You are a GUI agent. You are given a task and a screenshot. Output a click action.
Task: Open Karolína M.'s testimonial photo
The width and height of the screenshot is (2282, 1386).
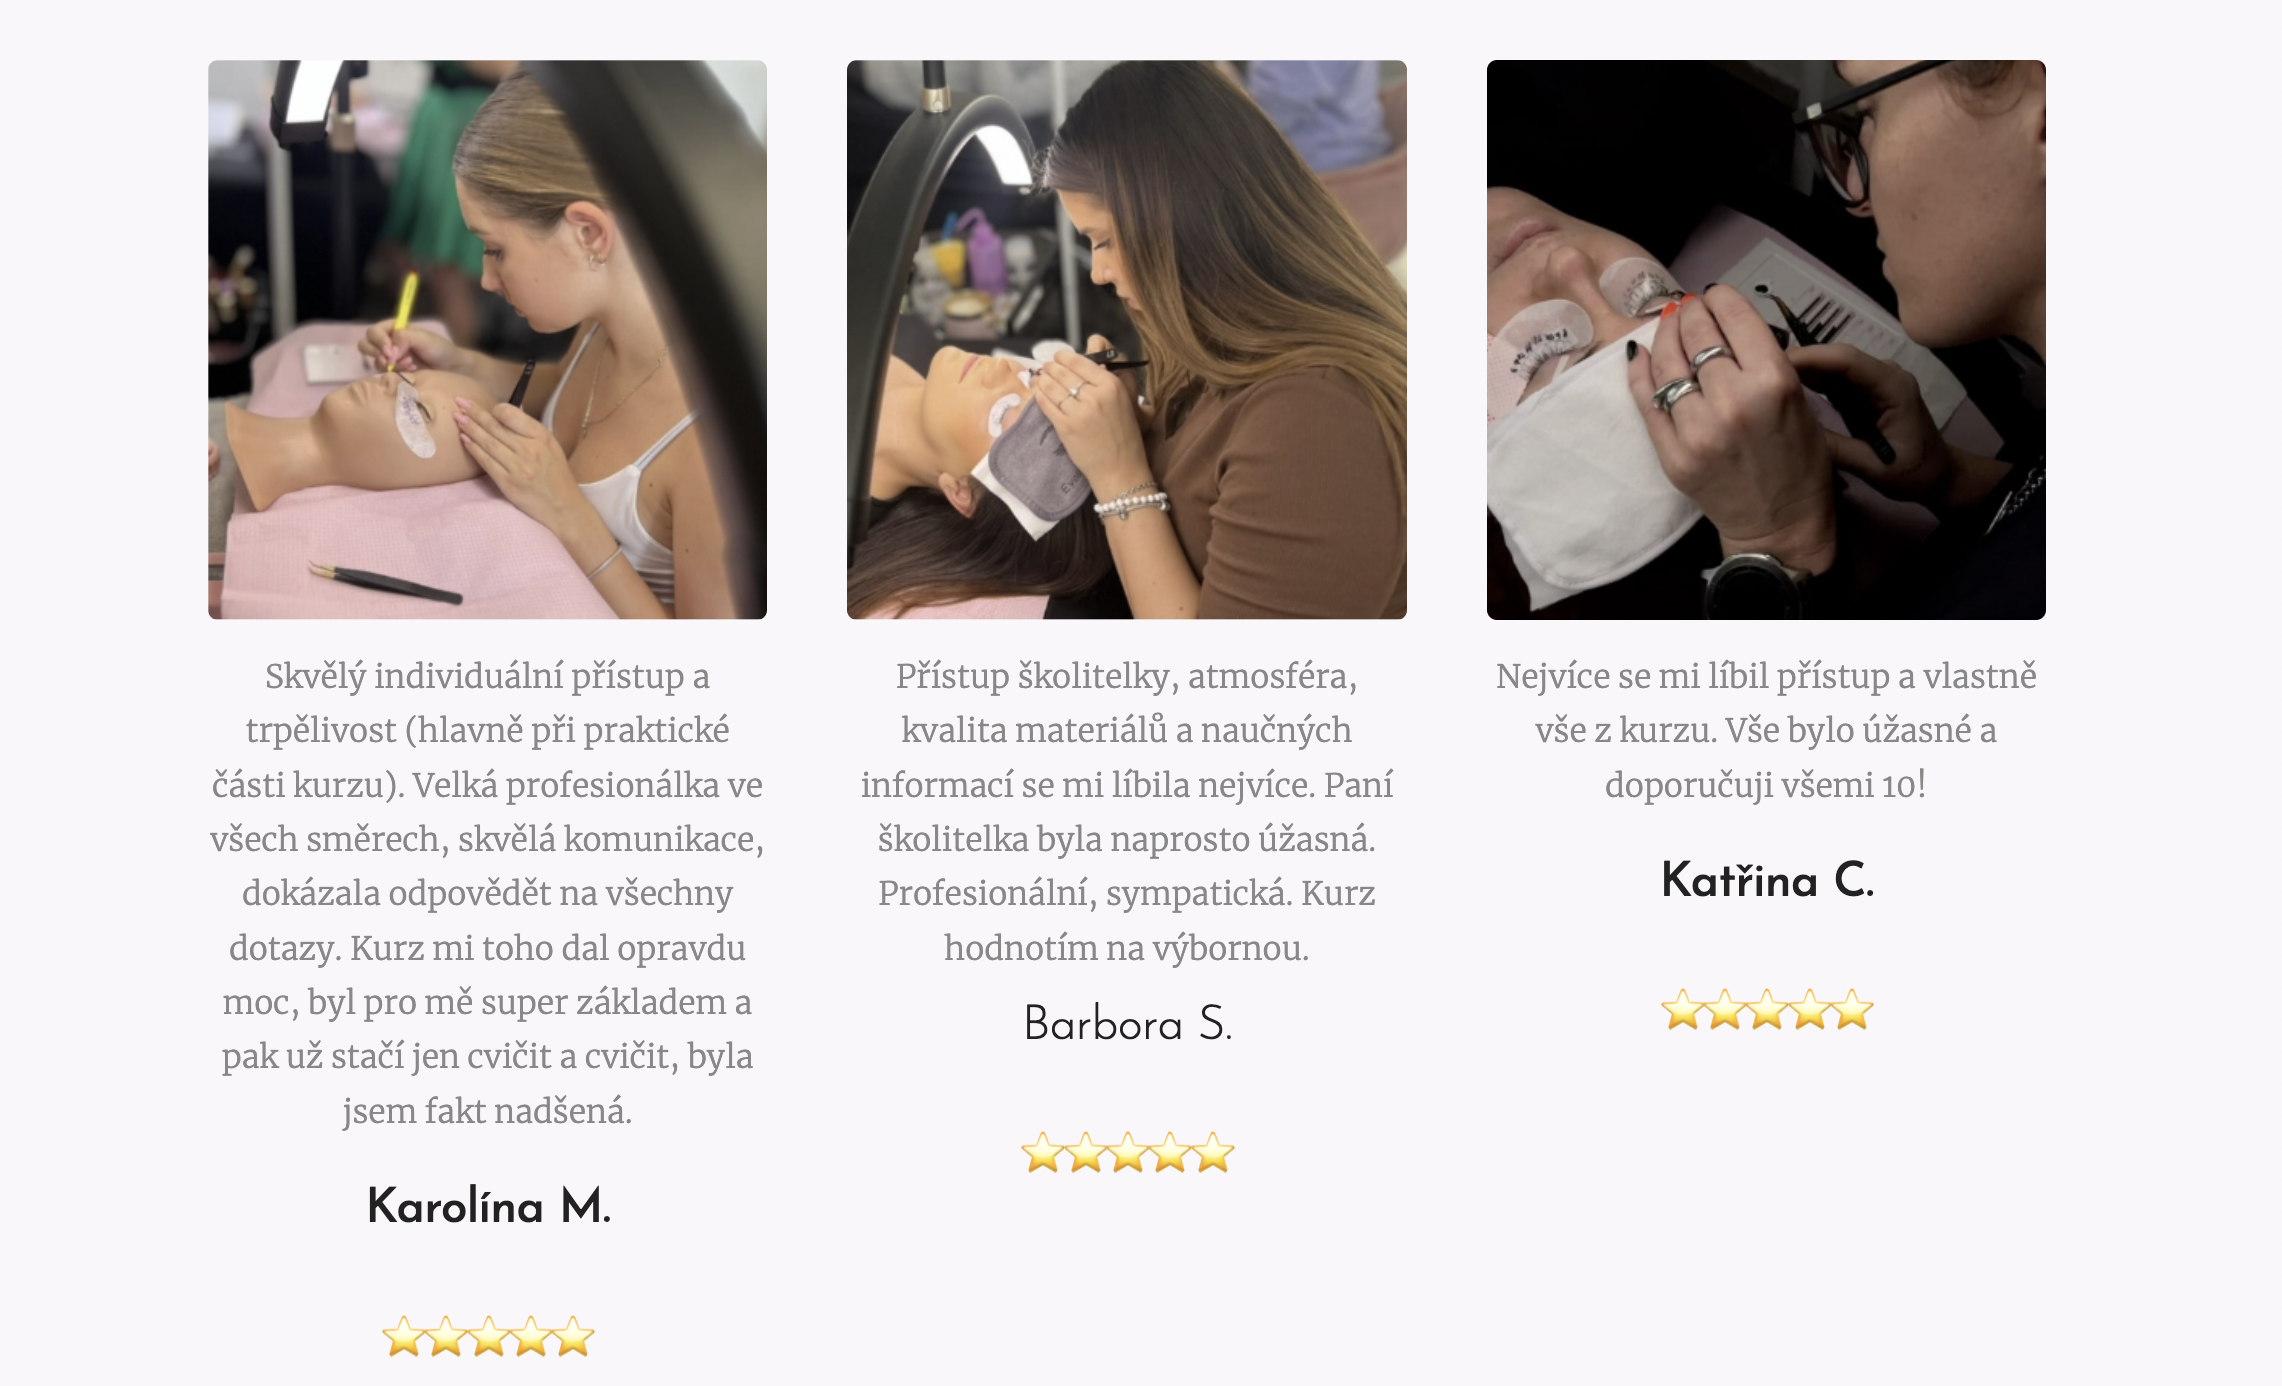(x=487, y=339)
